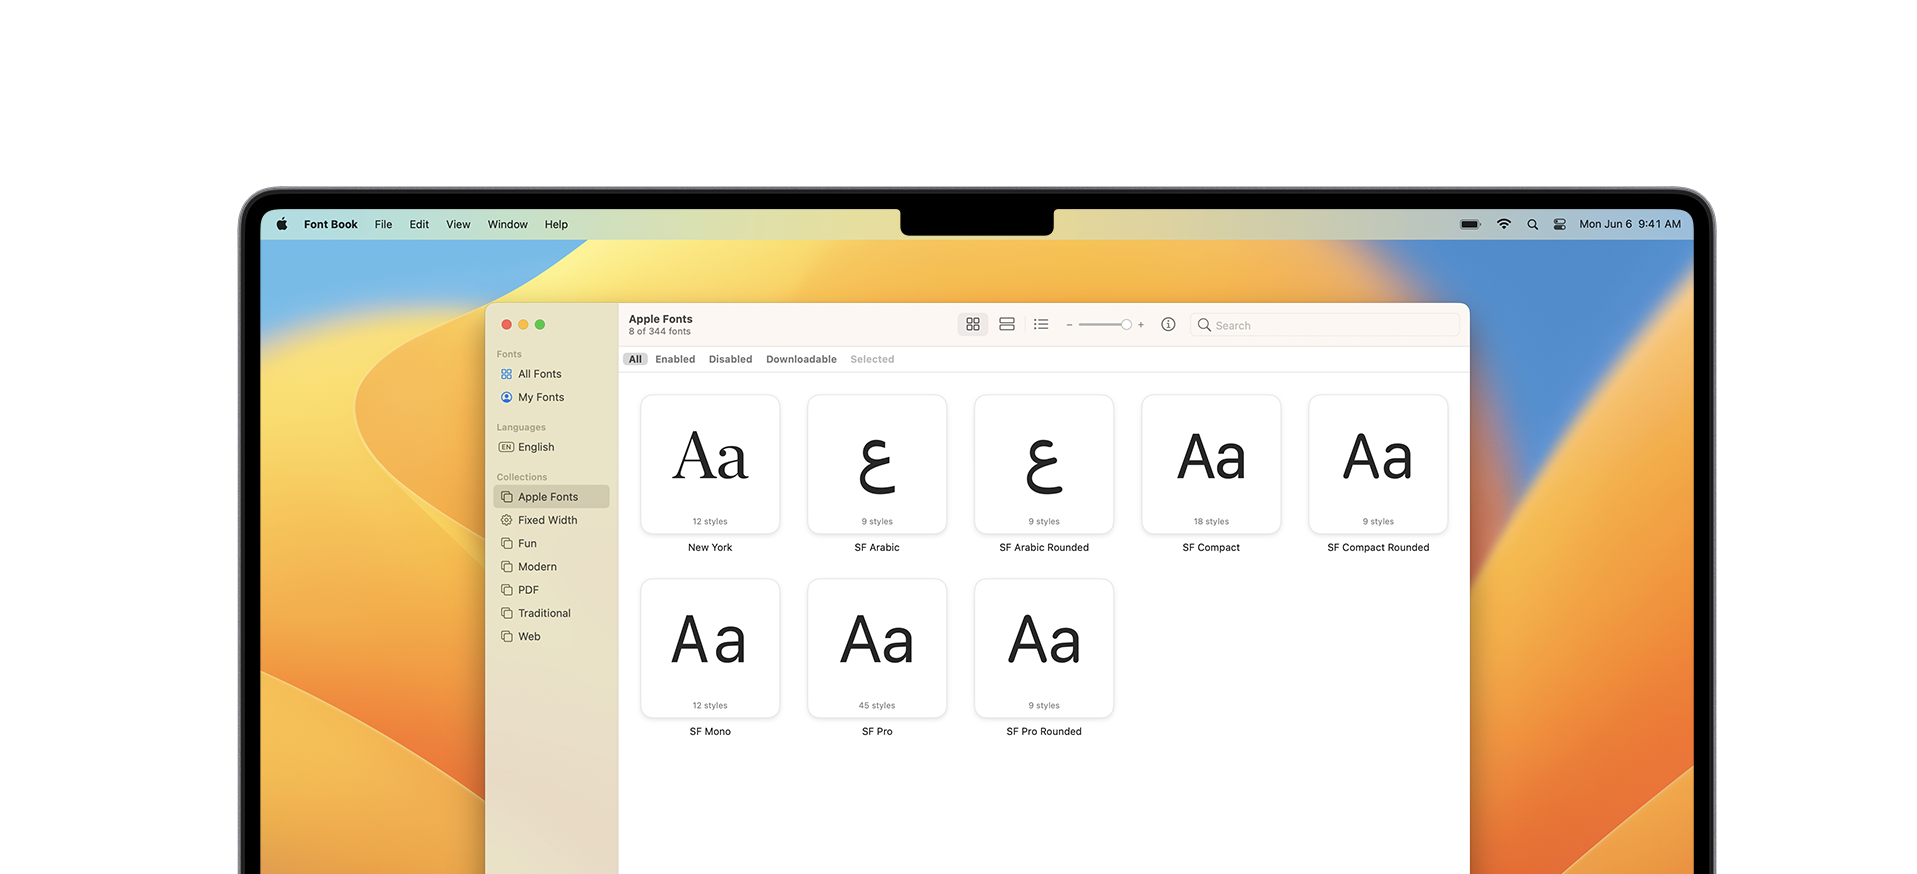Open Spotlight search in the menu bar

pyautogui.click(x=1532, y=225)
